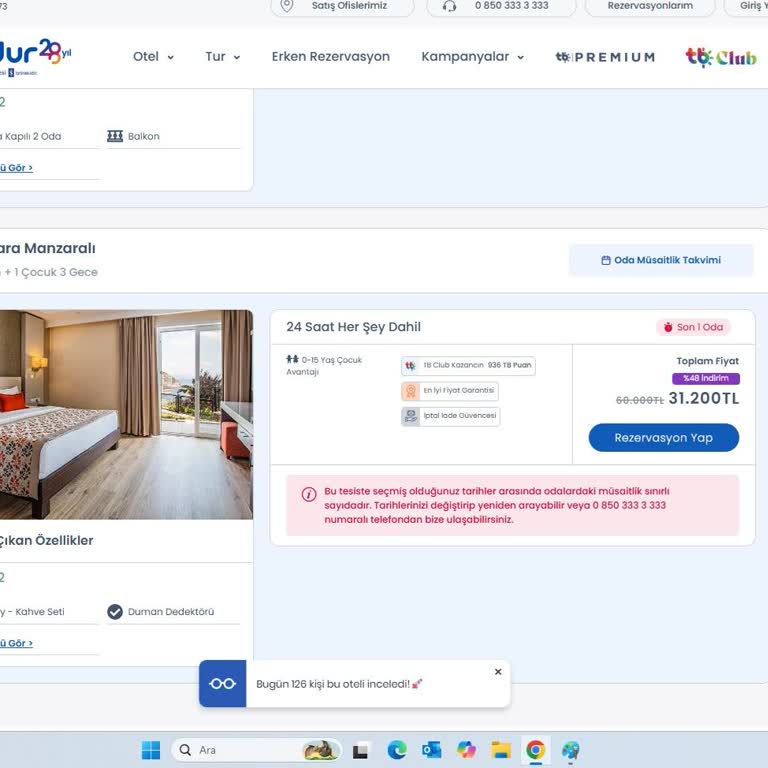
Task: Click the glasses icon on the visitor notification
Action: [222, 684]
